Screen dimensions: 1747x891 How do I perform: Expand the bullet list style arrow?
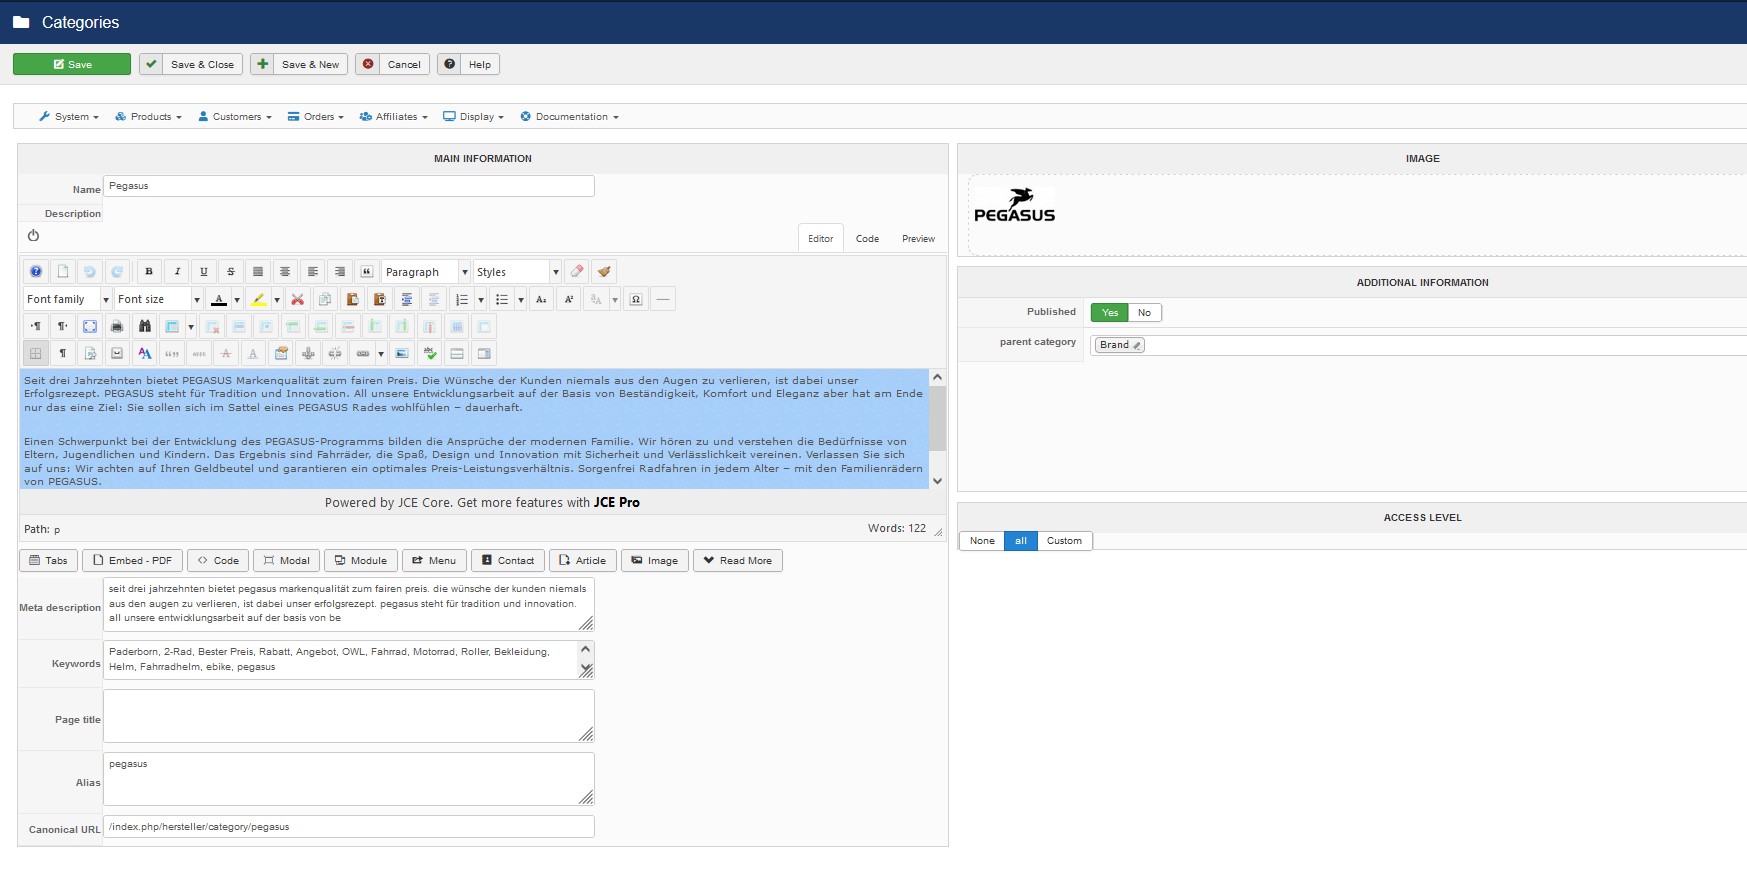521,299
